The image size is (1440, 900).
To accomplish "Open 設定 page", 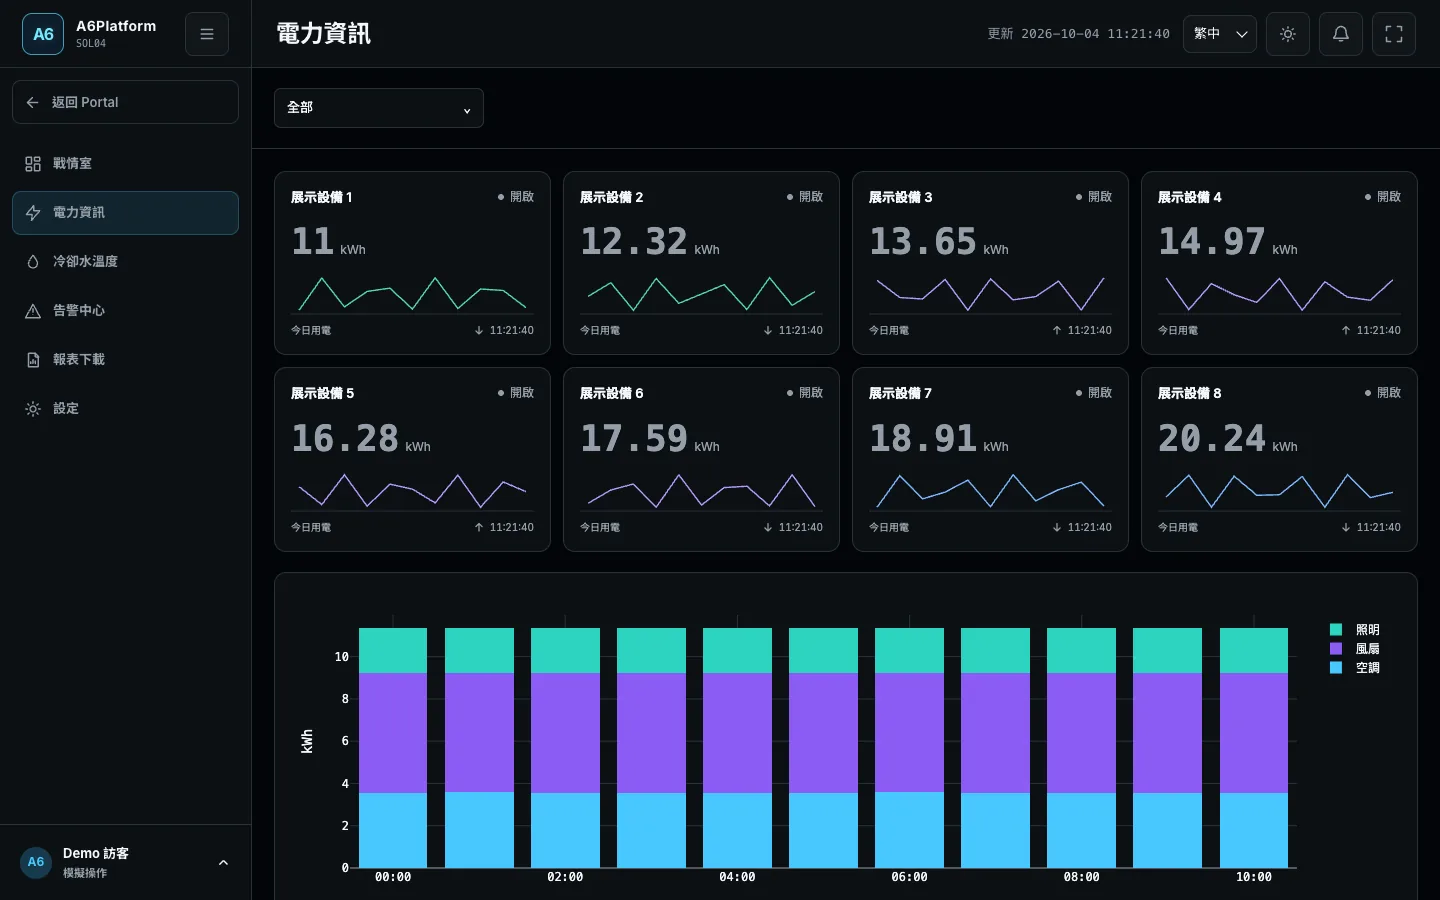I will 125,409.
